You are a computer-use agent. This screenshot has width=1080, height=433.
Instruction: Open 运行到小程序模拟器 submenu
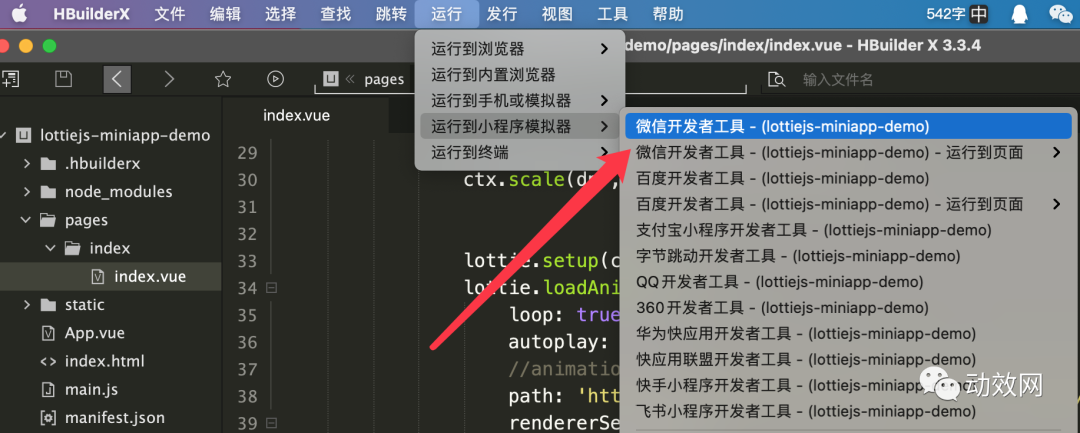[520, 126]
